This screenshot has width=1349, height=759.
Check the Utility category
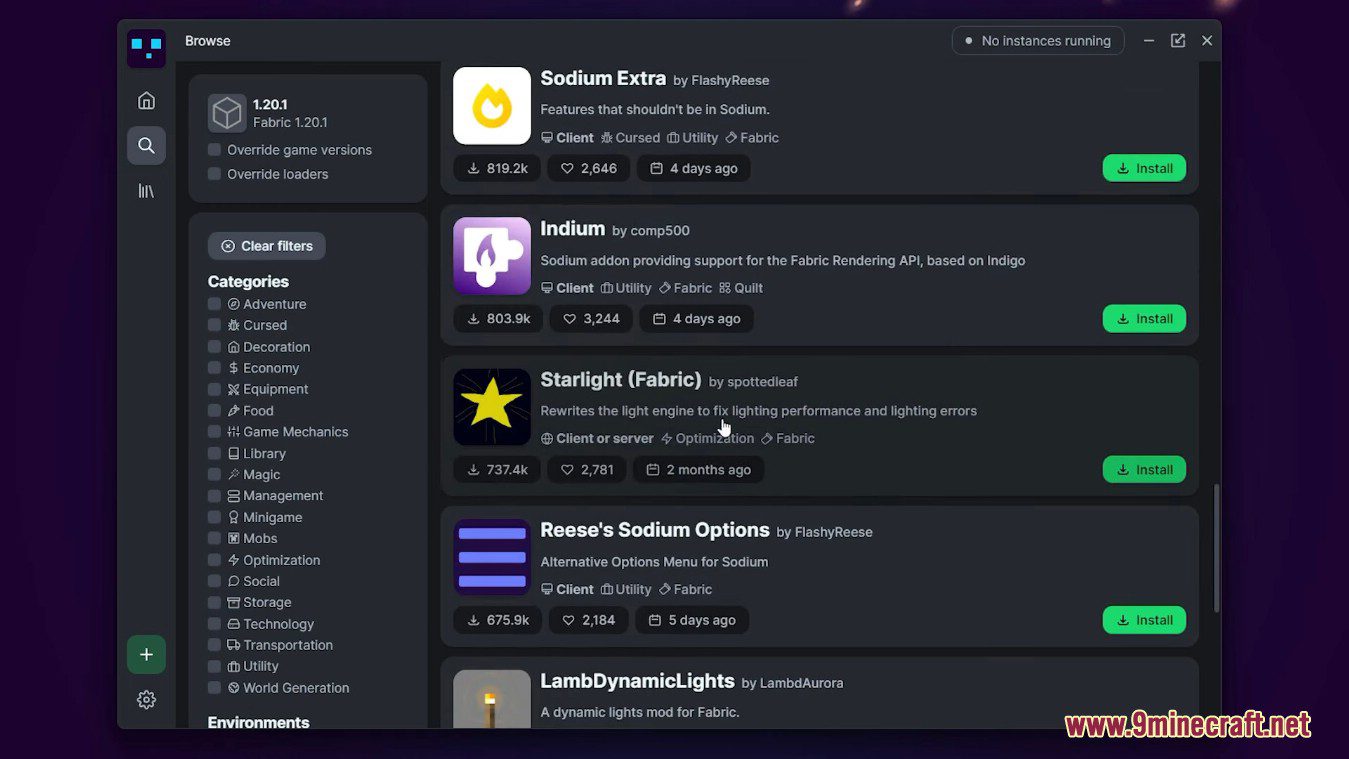click(214, 666)
